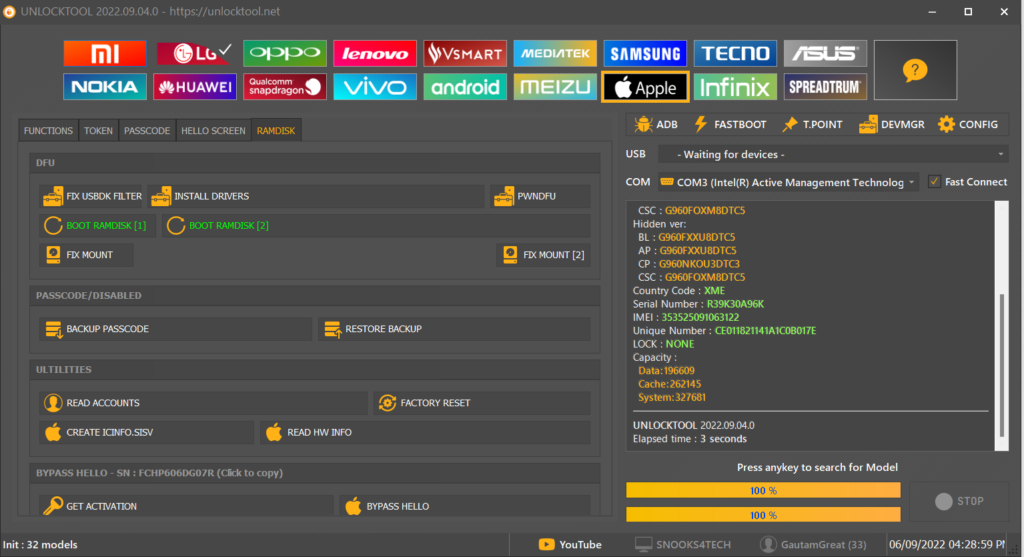Image resolution: width=1024 pixels, height=557 pixels.
Task: Open the help question mark tile
Action: [x=915, y=70]
